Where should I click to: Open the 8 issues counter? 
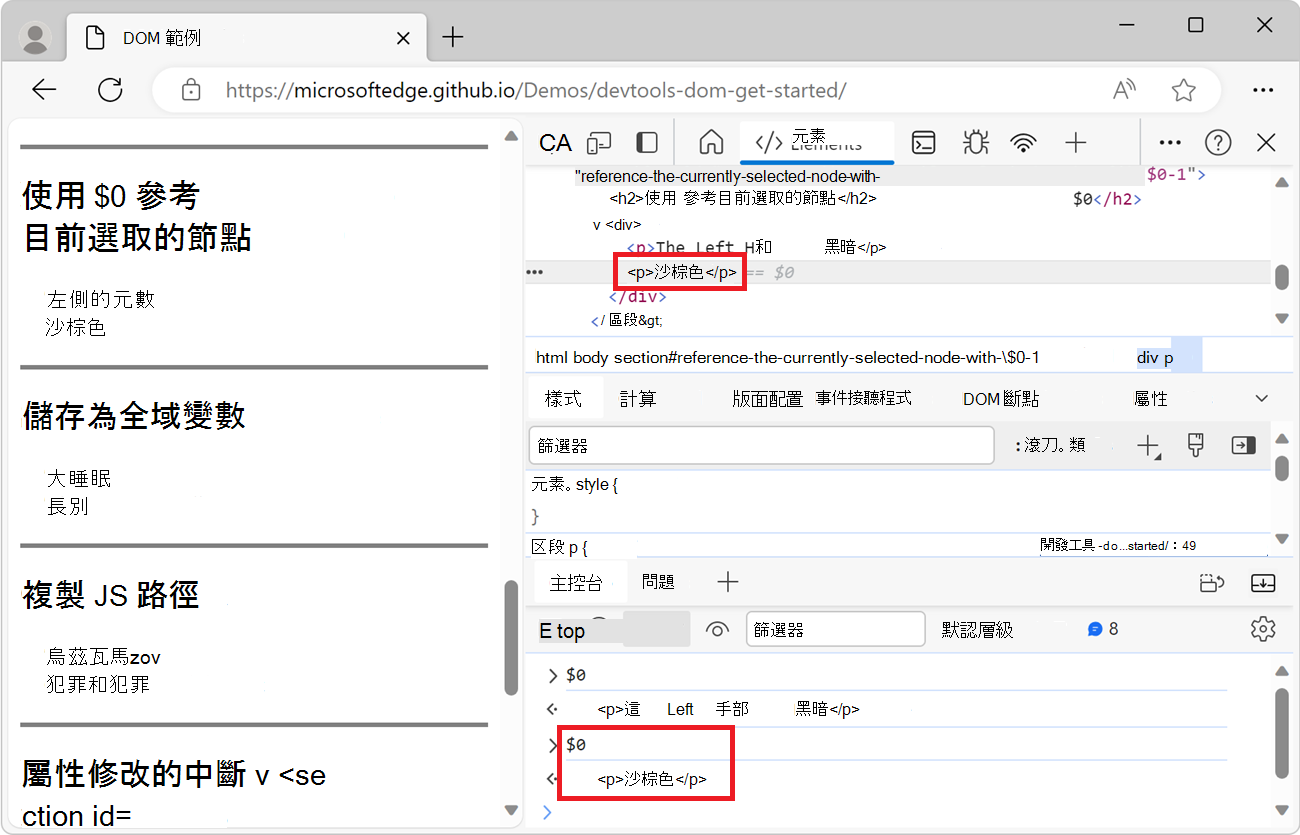[1103, 630]
